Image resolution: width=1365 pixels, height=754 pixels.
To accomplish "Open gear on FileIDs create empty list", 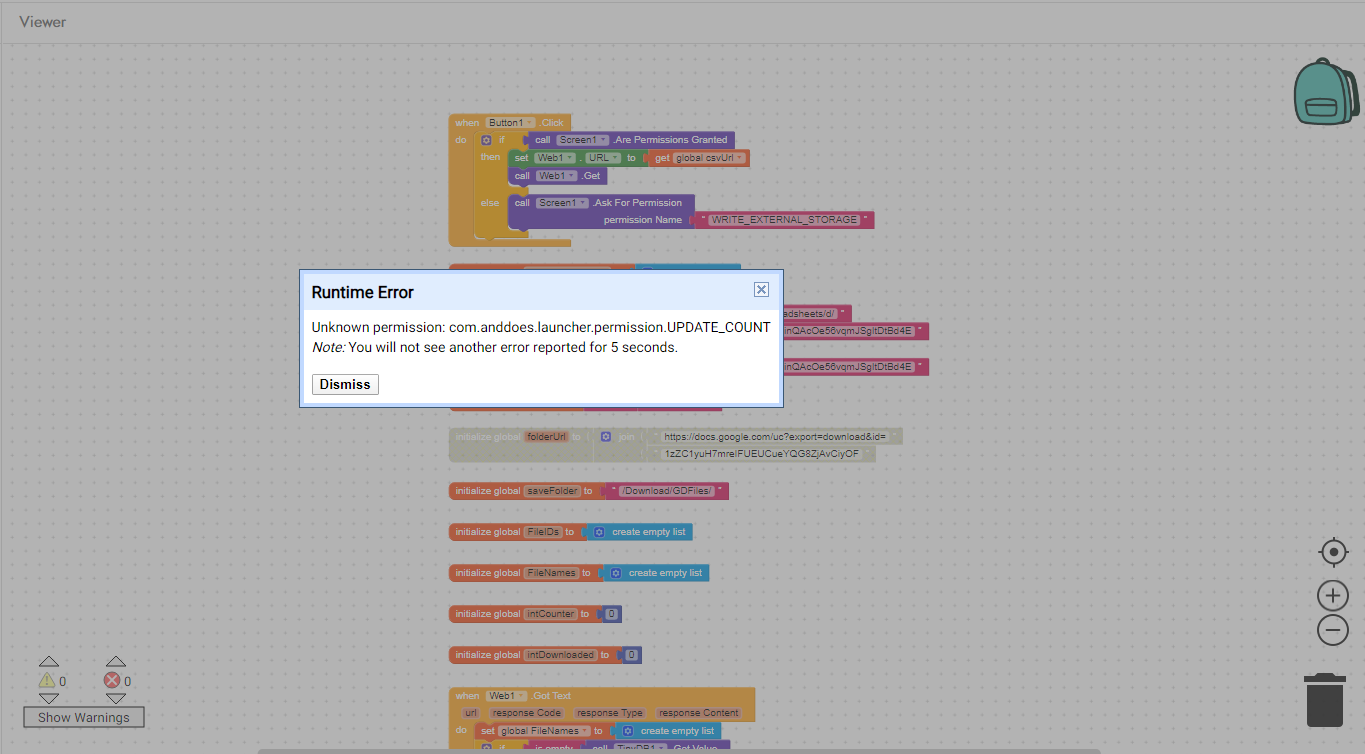I will pyautogui.click(x=599, y=532).
